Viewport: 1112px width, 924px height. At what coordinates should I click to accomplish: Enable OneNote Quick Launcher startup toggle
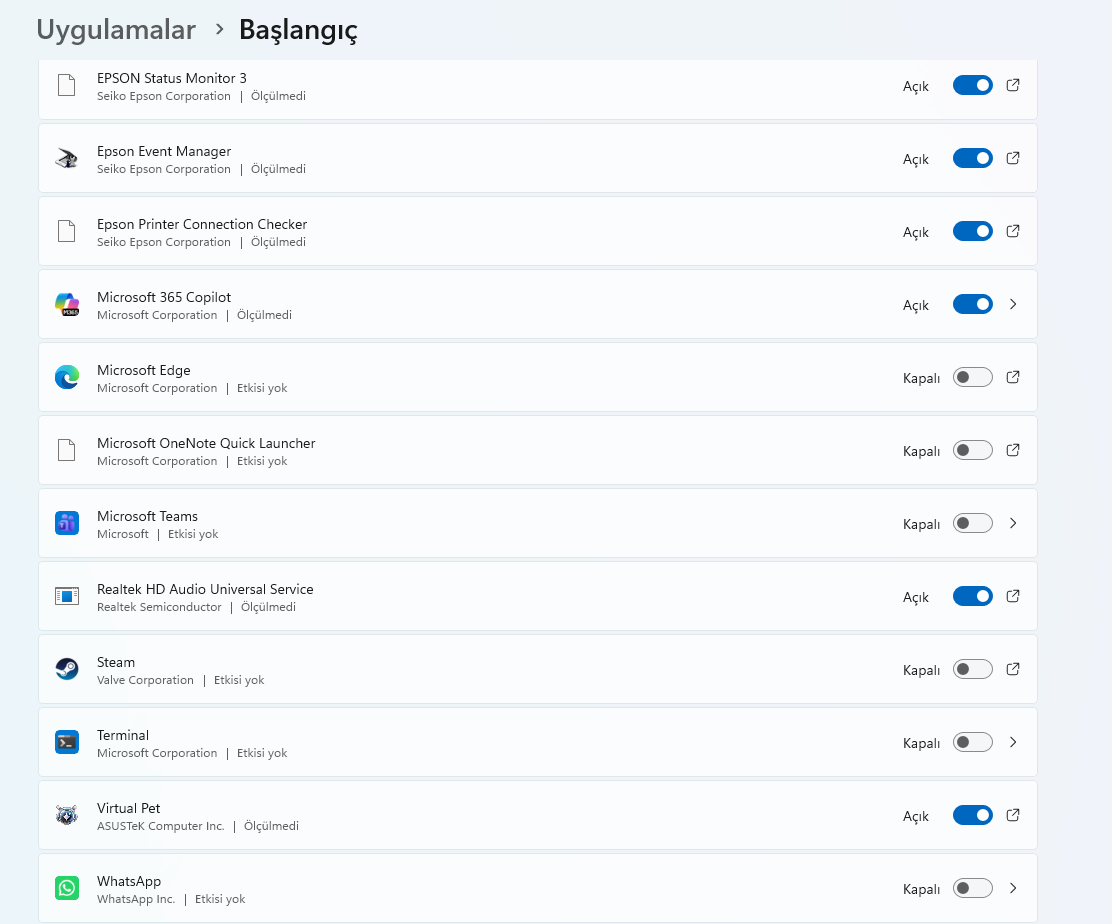(972, 450)
